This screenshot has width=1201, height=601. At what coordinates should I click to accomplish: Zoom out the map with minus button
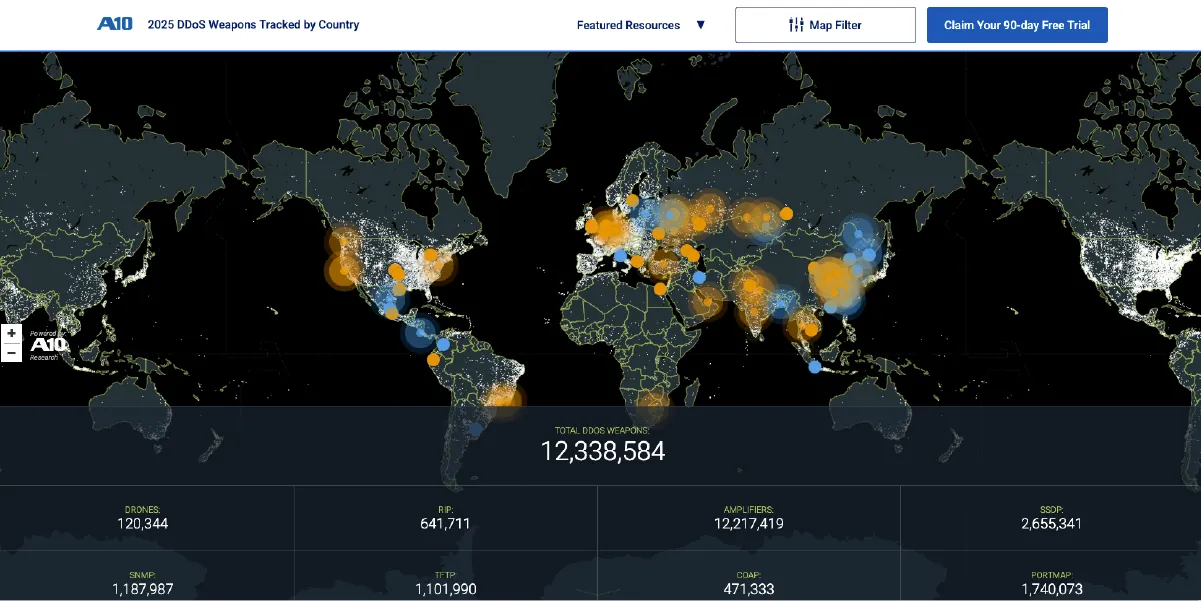11,352
